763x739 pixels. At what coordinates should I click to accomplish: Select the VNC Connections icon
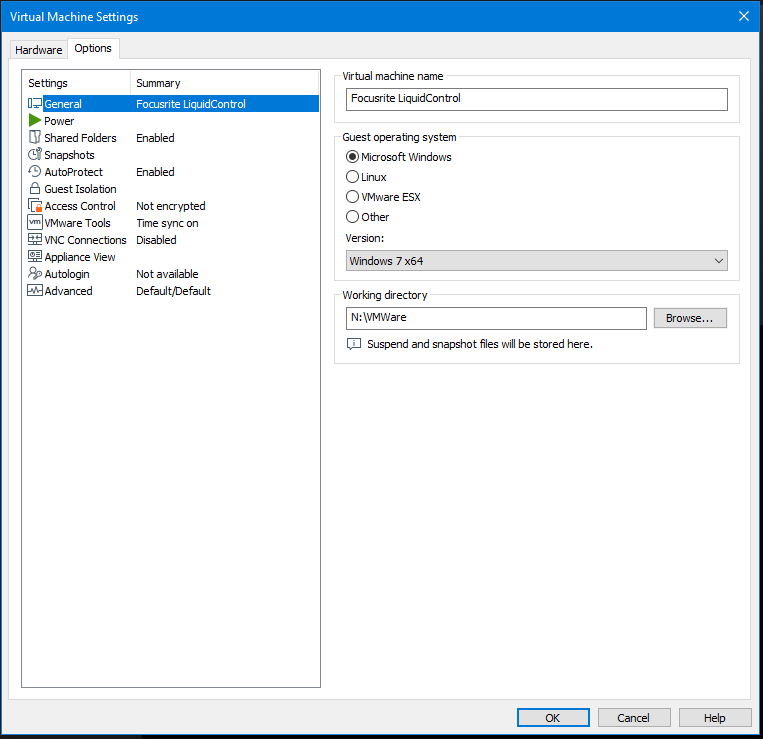pos(35,240)
